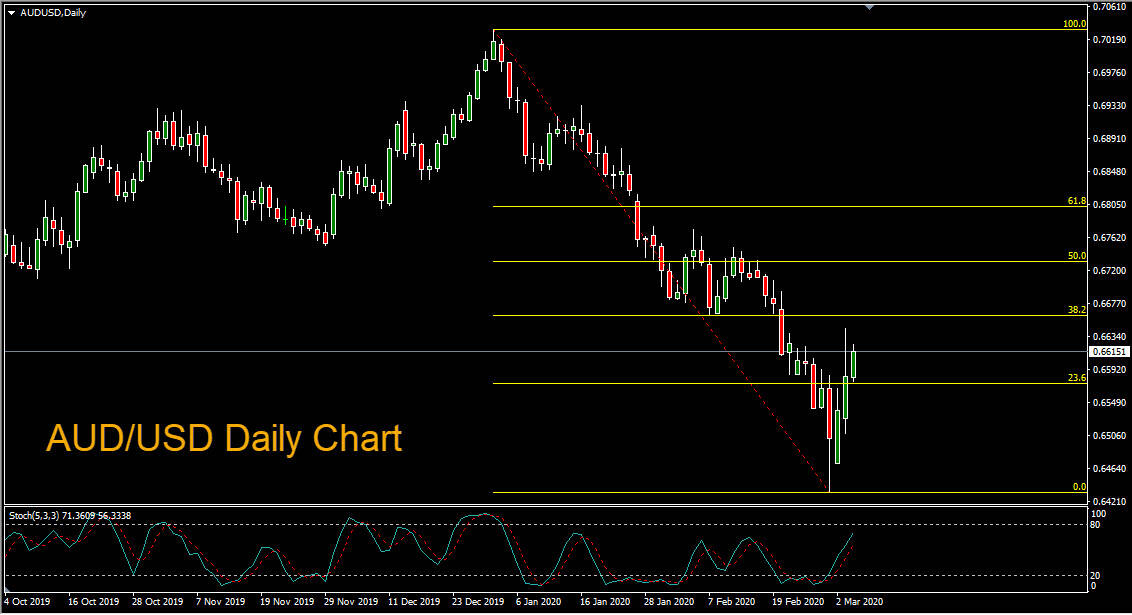Screen dimensions: 1132x615
Task: Select the 100.0 Fibonacci level line label
Action: point(1074,24)
